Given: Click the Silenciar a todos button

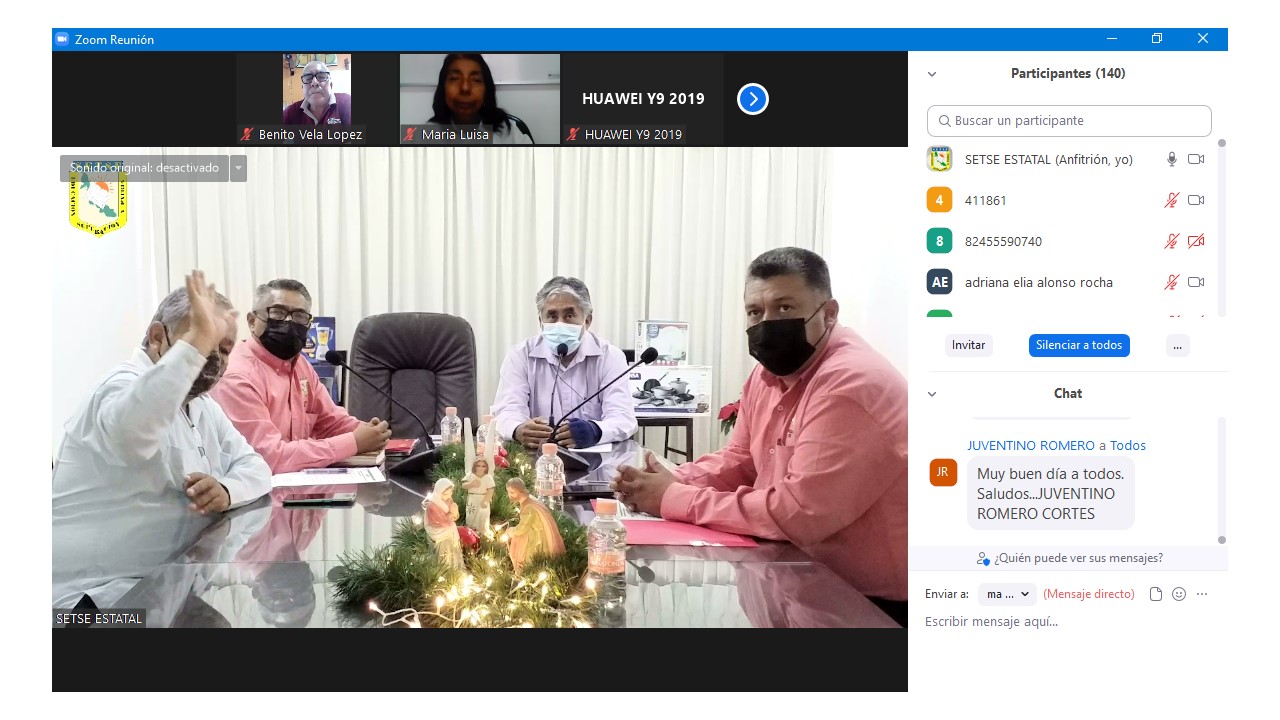Looking at the screenshot, I should point(1079,345).
